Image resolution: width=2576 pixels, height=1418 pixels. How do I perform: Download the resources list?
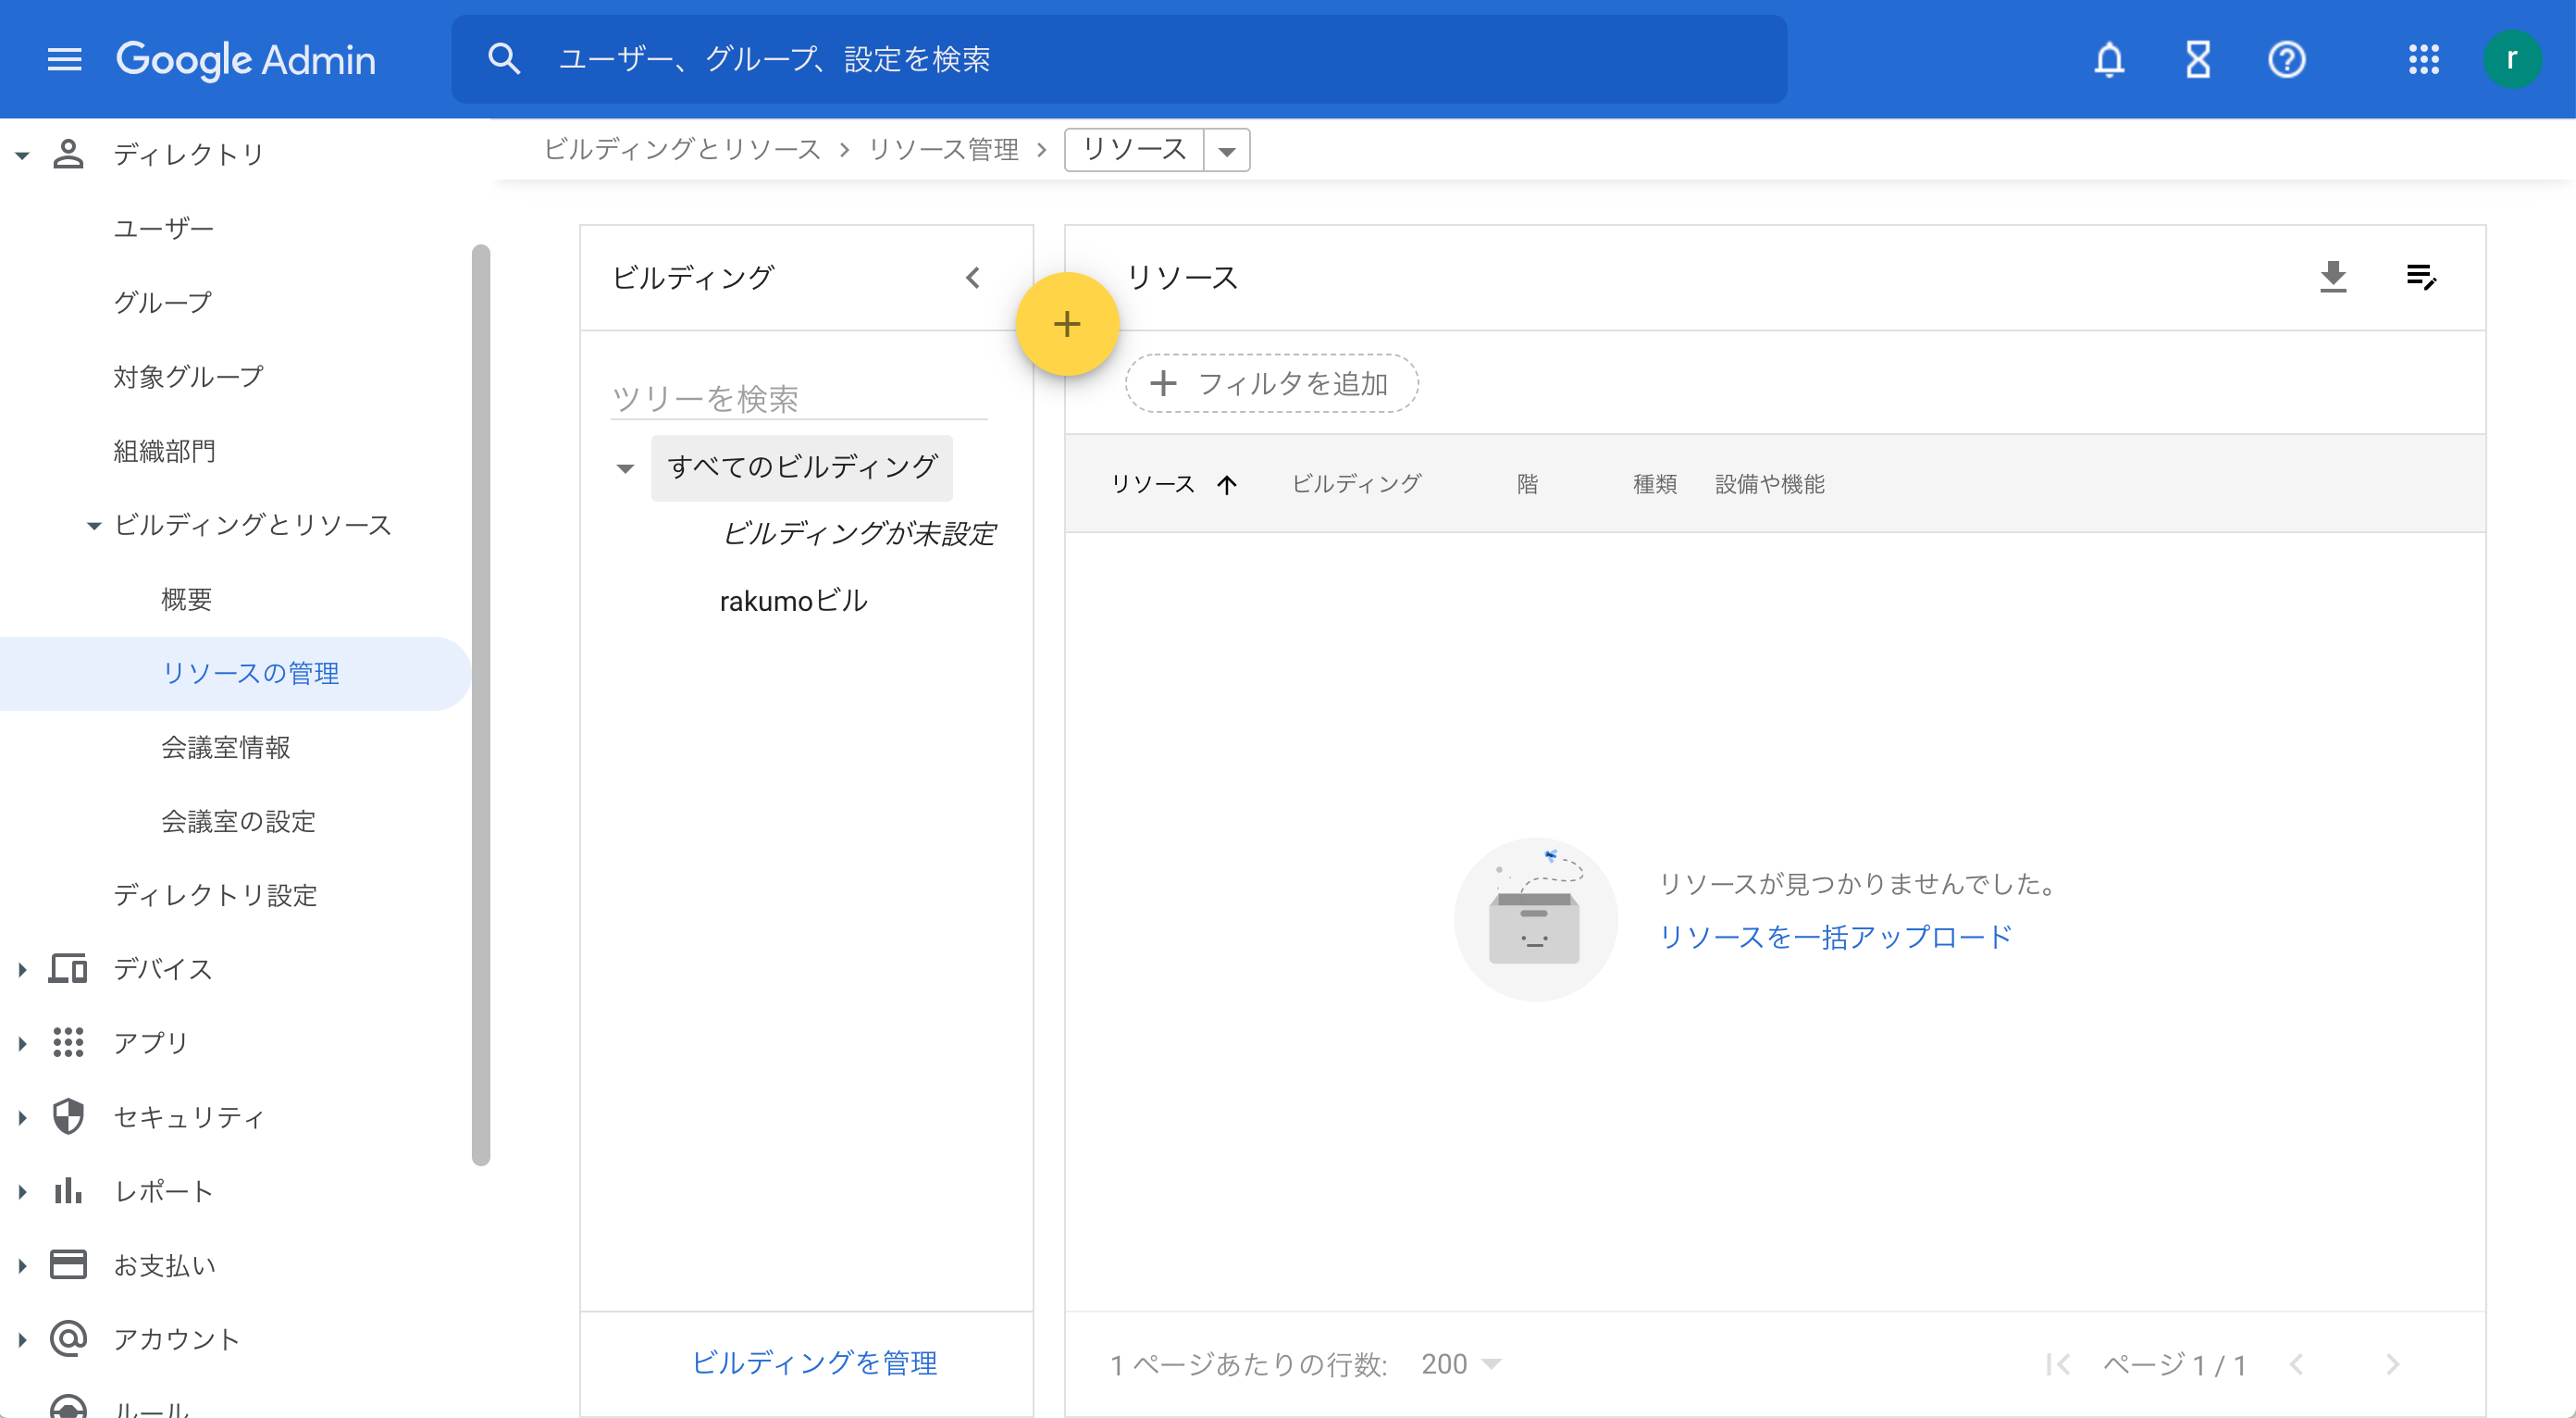coord(2333,277)
